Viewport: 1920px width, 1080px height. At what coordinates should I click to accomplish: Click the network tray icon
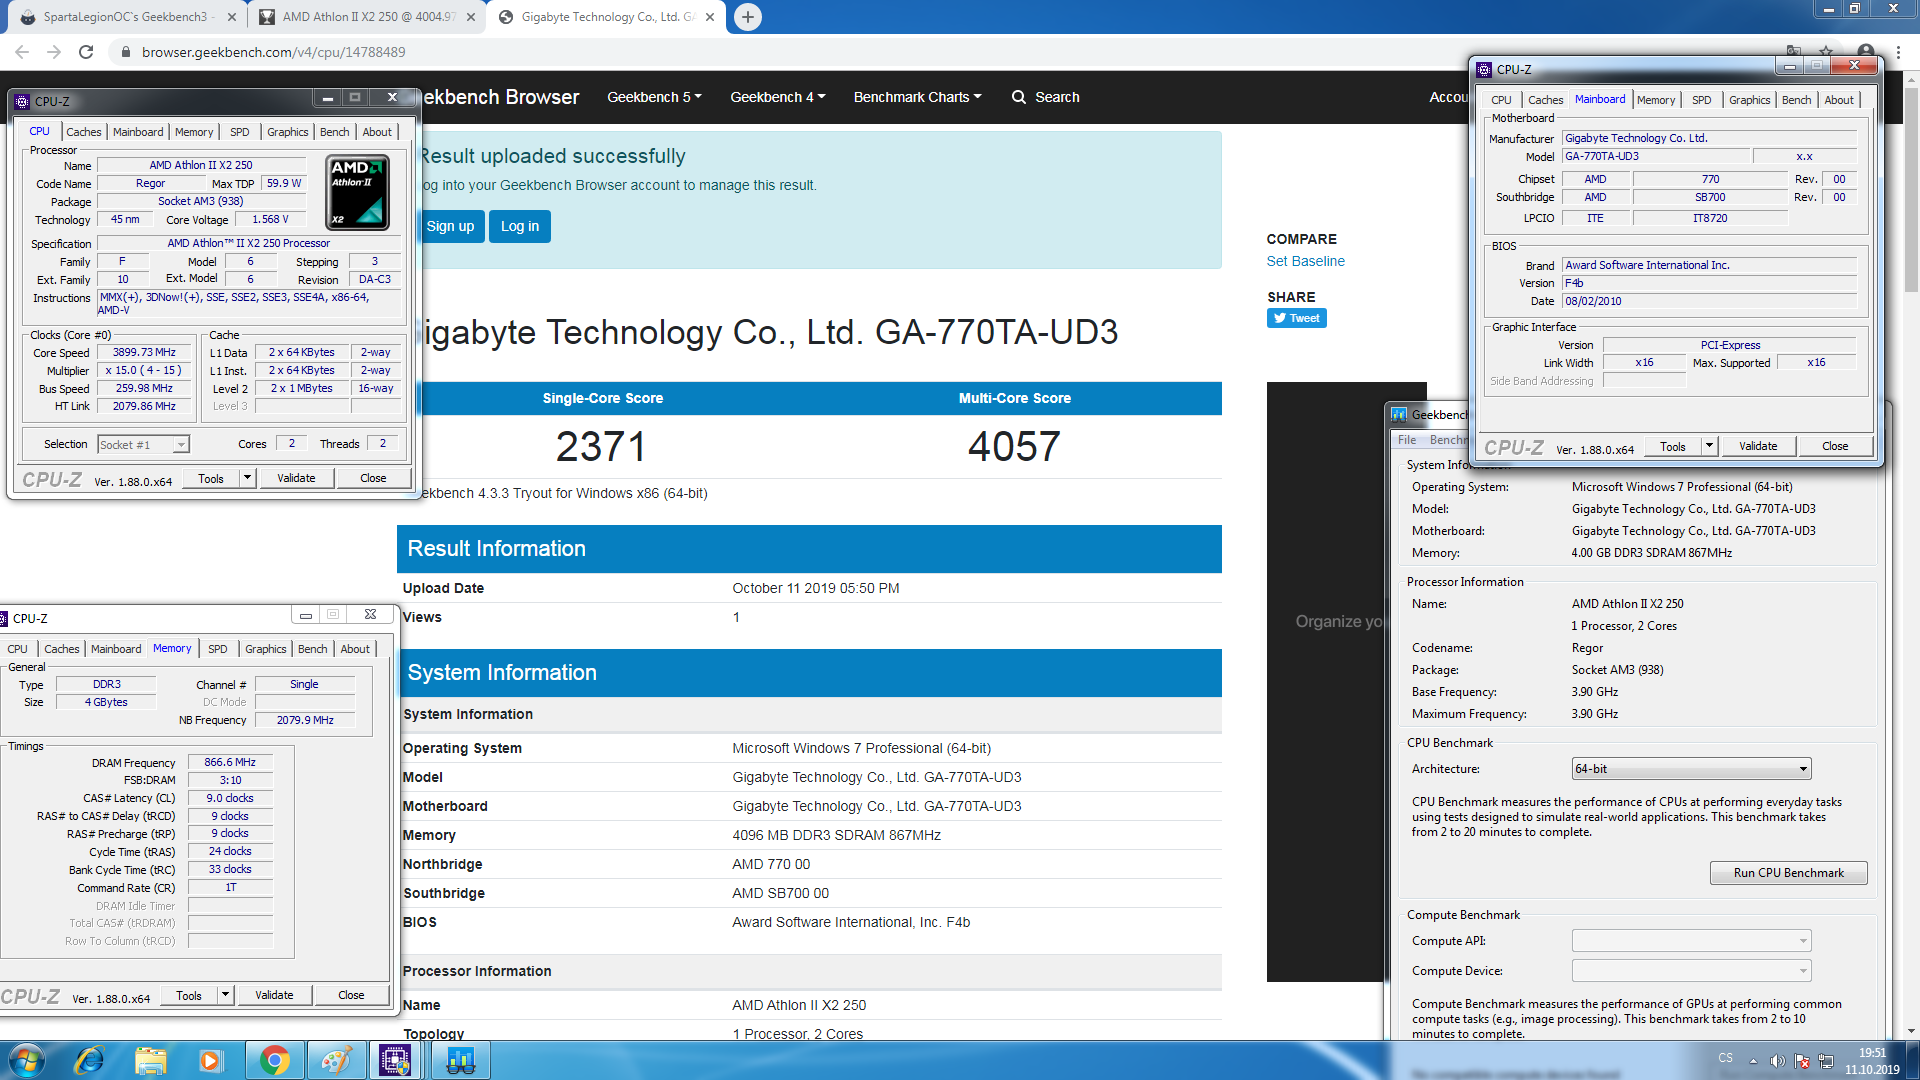1826,1061
